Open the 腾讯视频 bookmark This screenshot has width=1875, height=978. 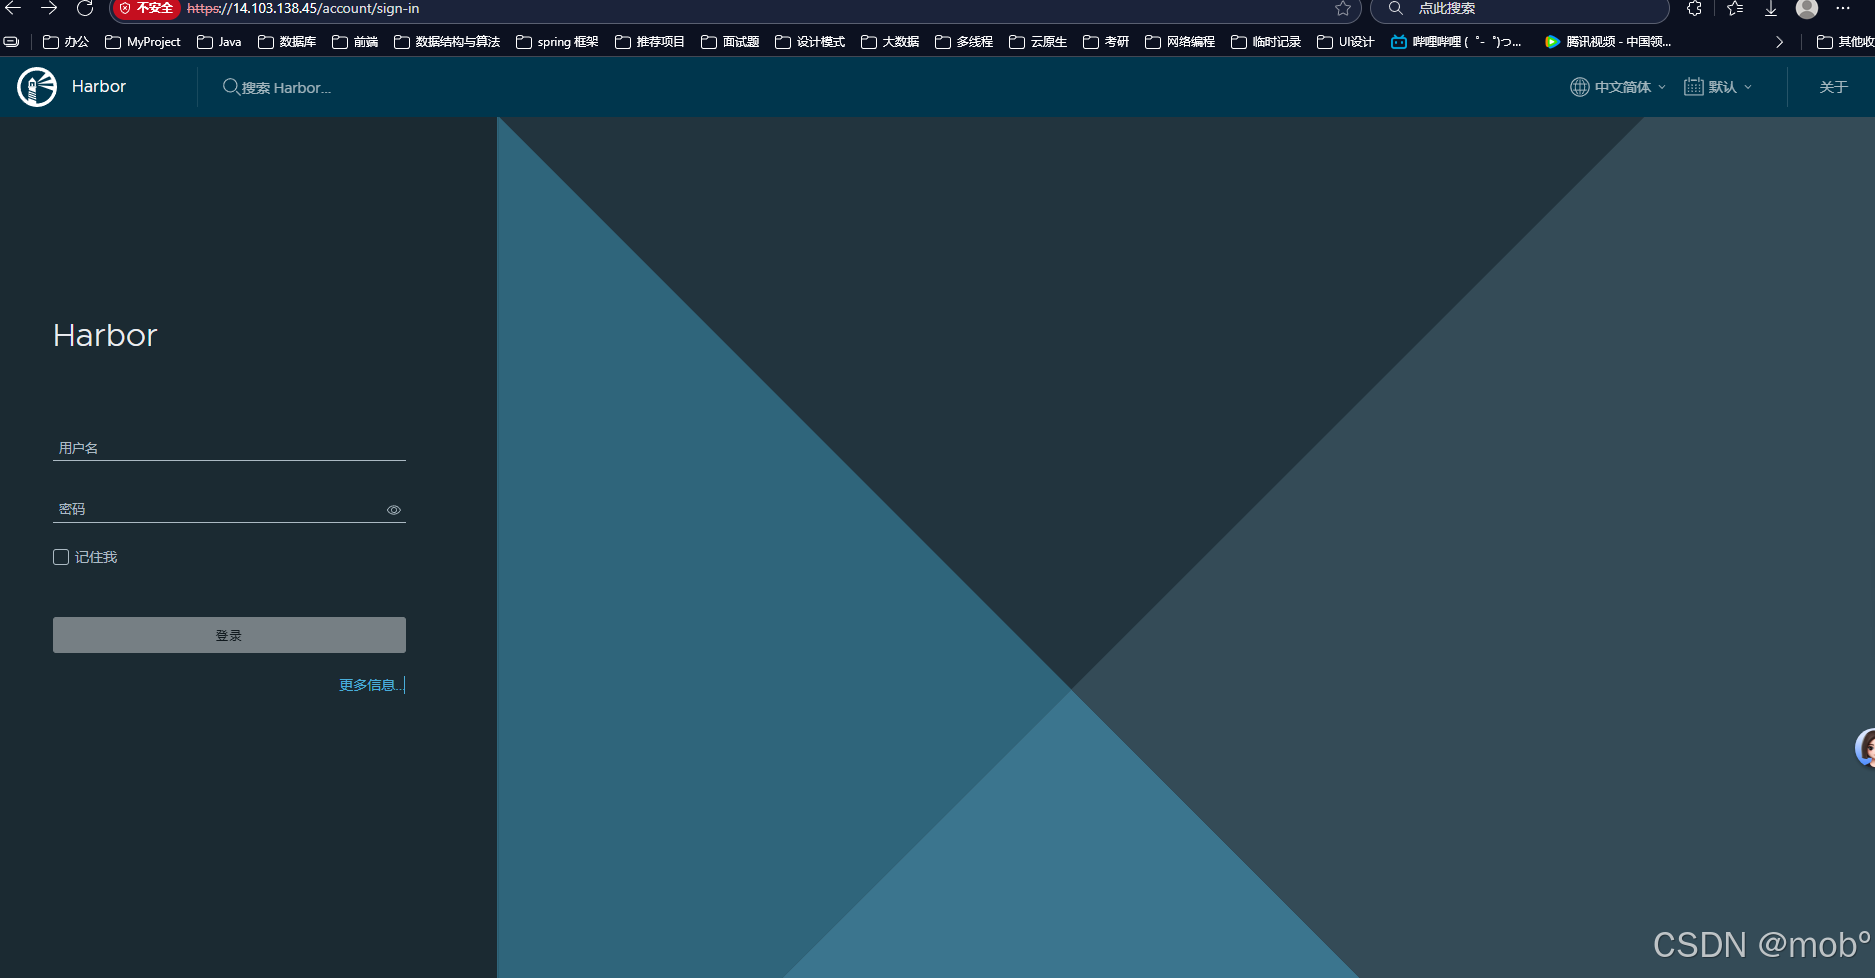1608,42
